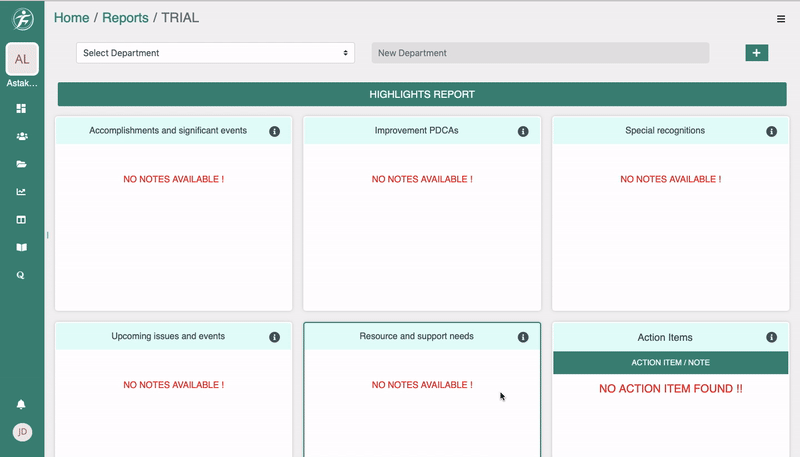This screenshot has width=800, height=457.
Task: Open the hamburger menu at top right
Action: click(781, 19)
